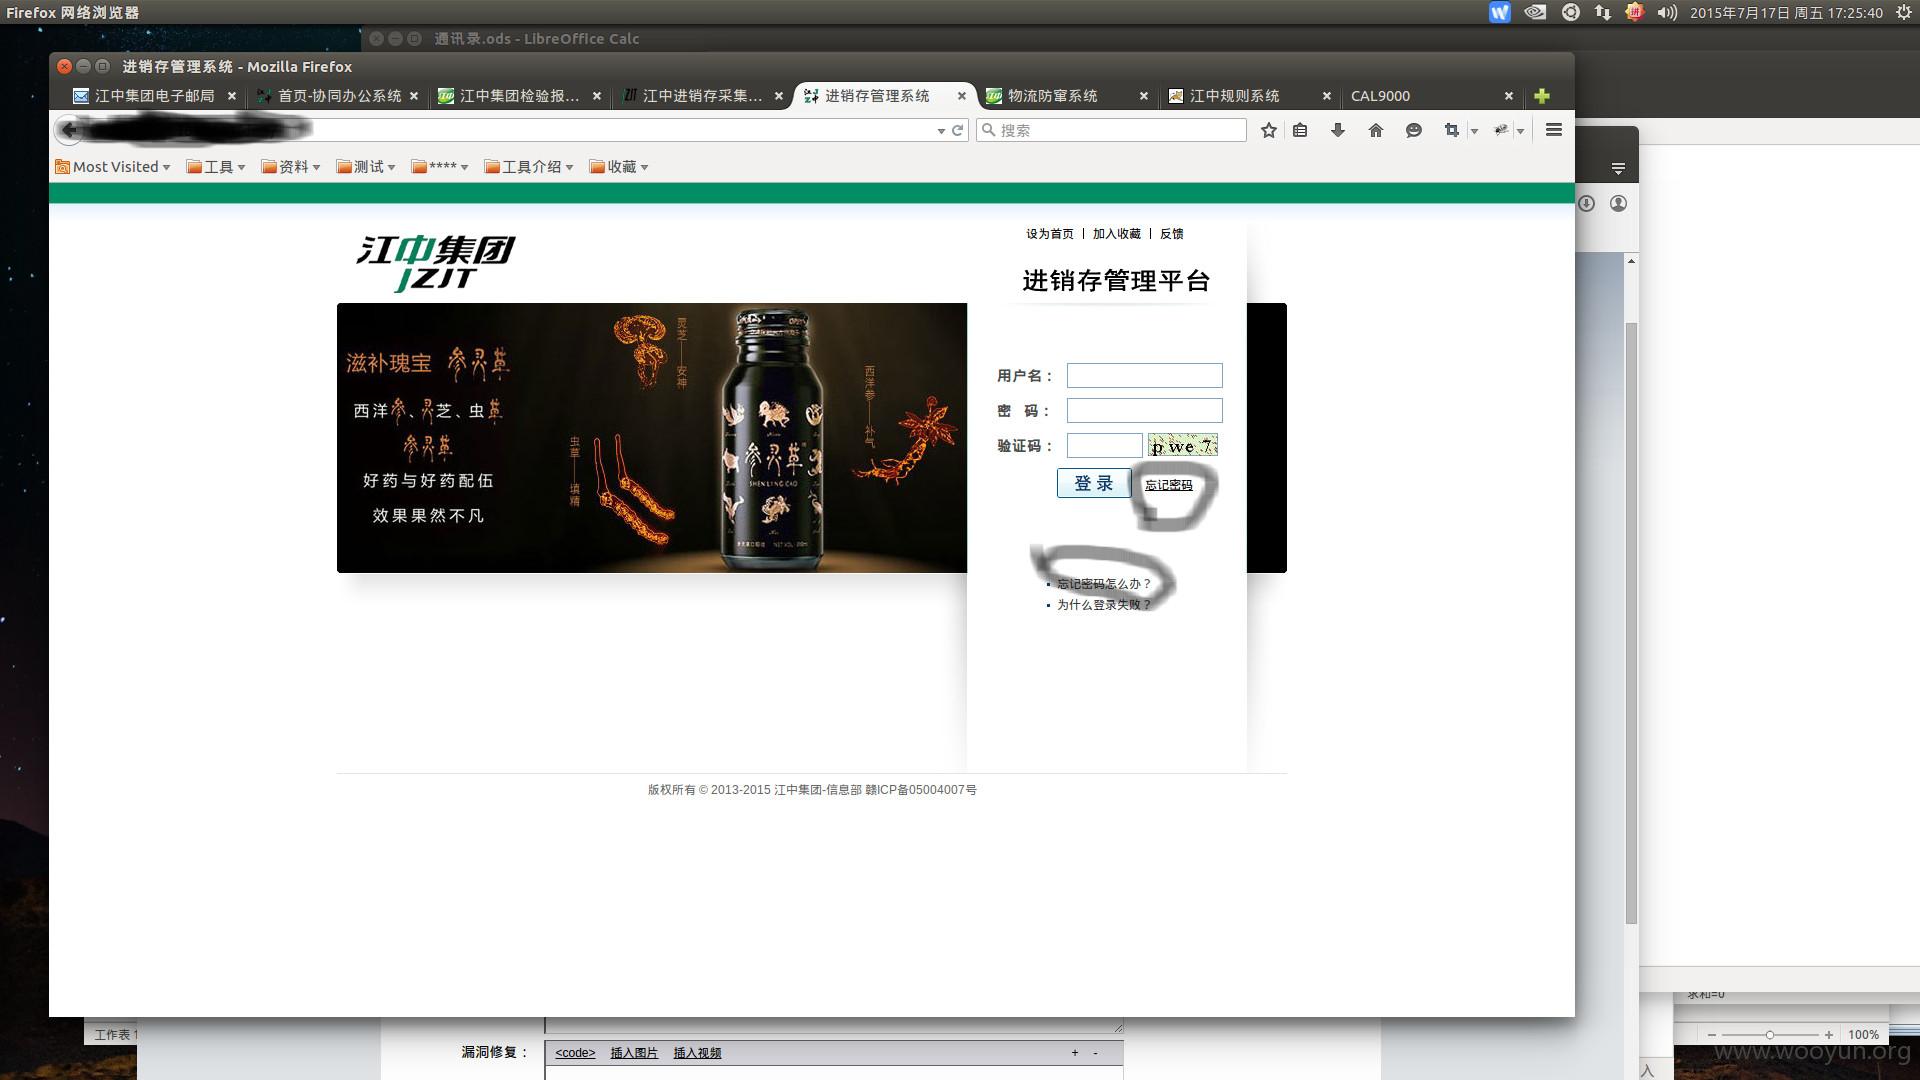Click the zoom slider in the Calc window
The height and width of the screenshot is (1080, 1920).
(1769, 1035)
